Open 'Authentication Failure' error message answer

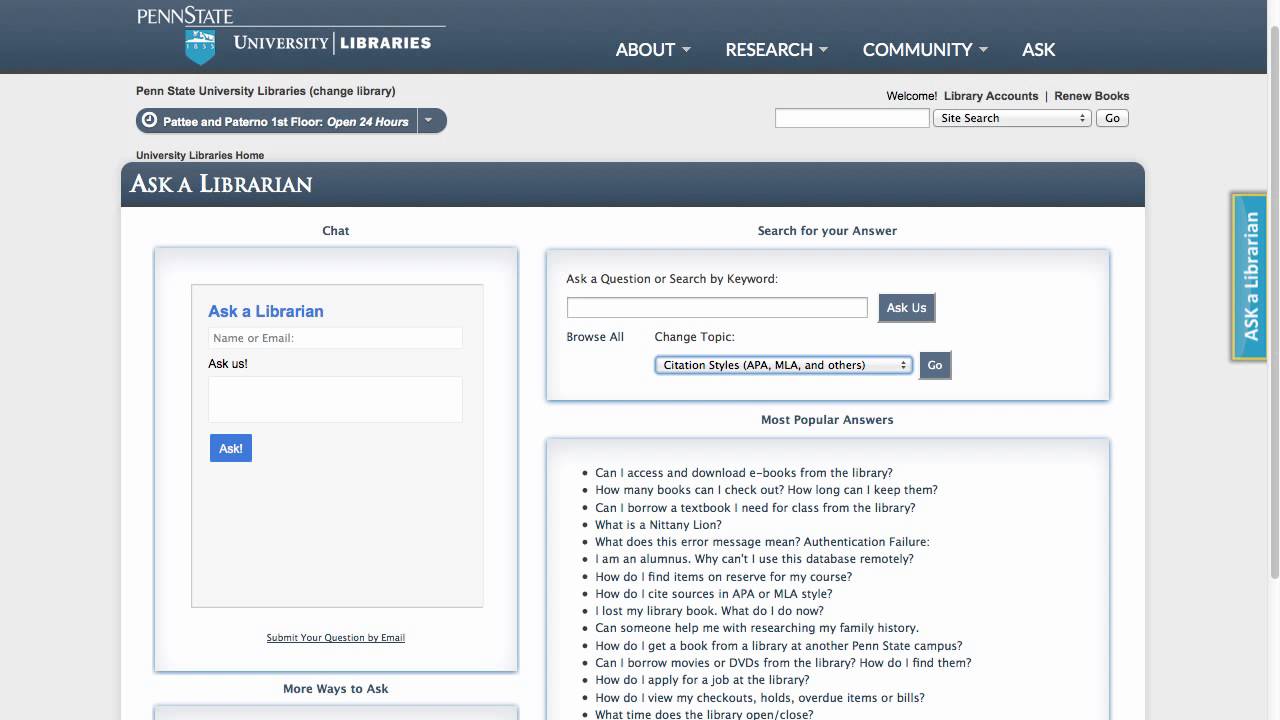pyautogui.click(x=762, y=542)
